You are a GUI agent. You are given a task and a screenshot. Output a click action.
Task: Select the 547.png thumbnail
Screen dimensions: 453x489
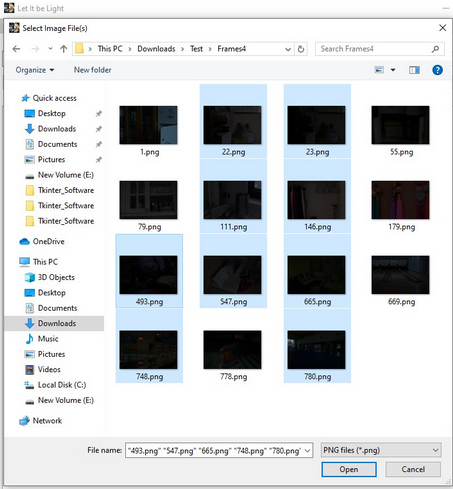[x=233, y=275]
